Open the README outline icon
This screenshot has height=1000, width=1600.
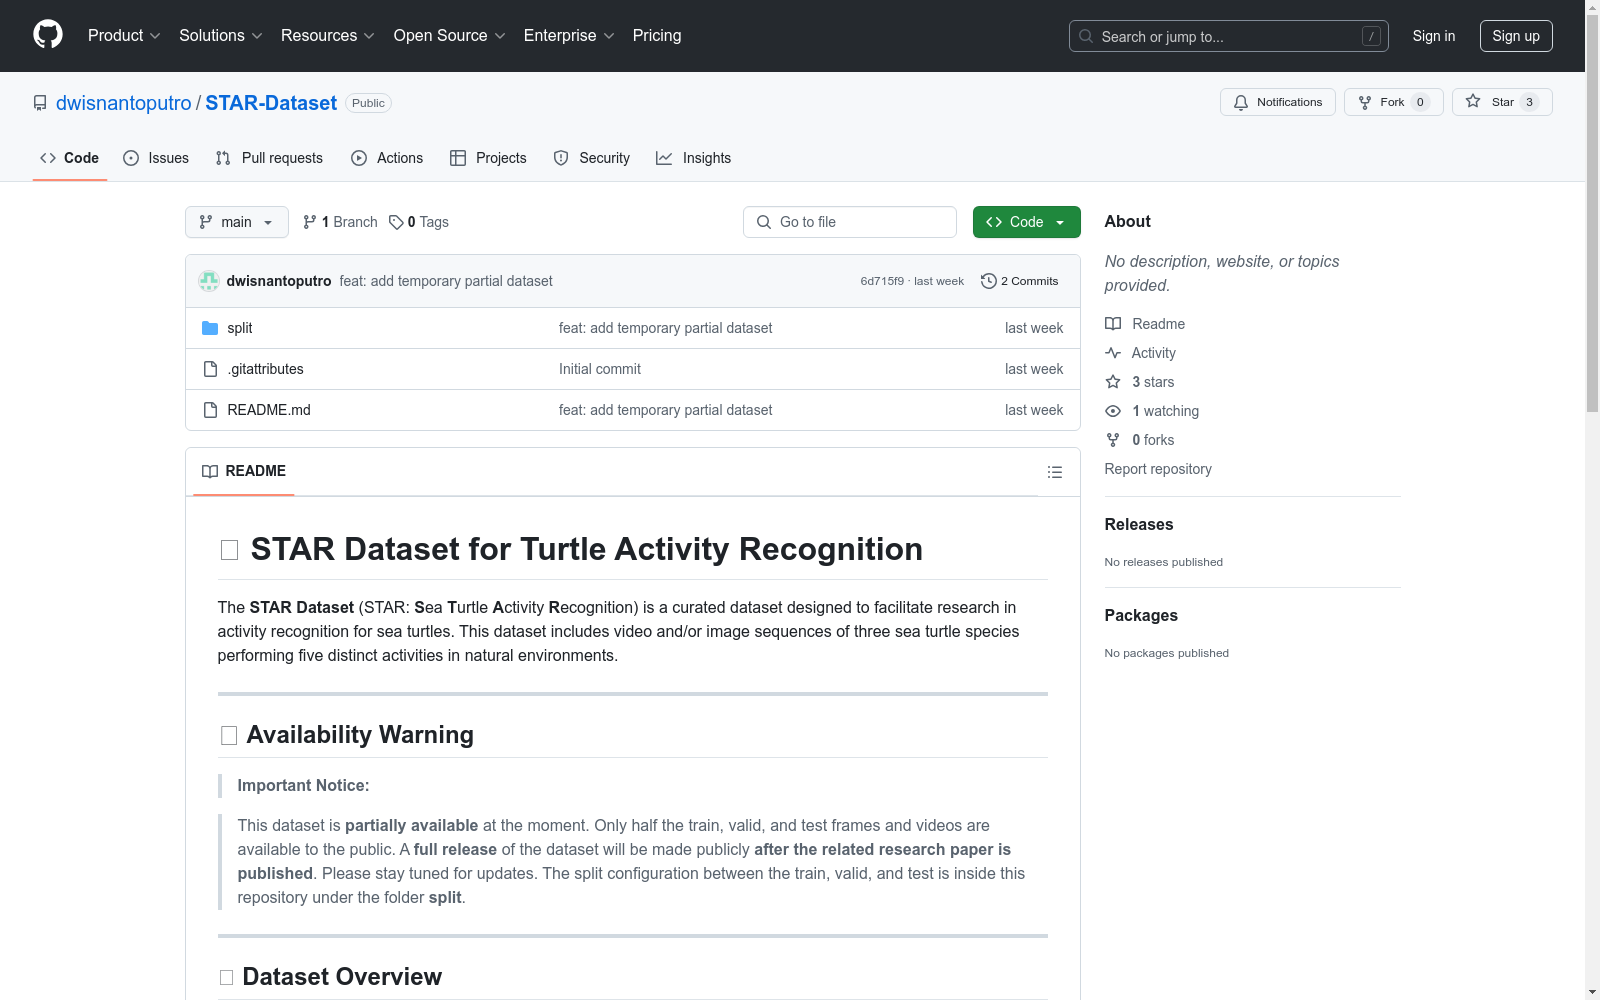pos(1055,472)
